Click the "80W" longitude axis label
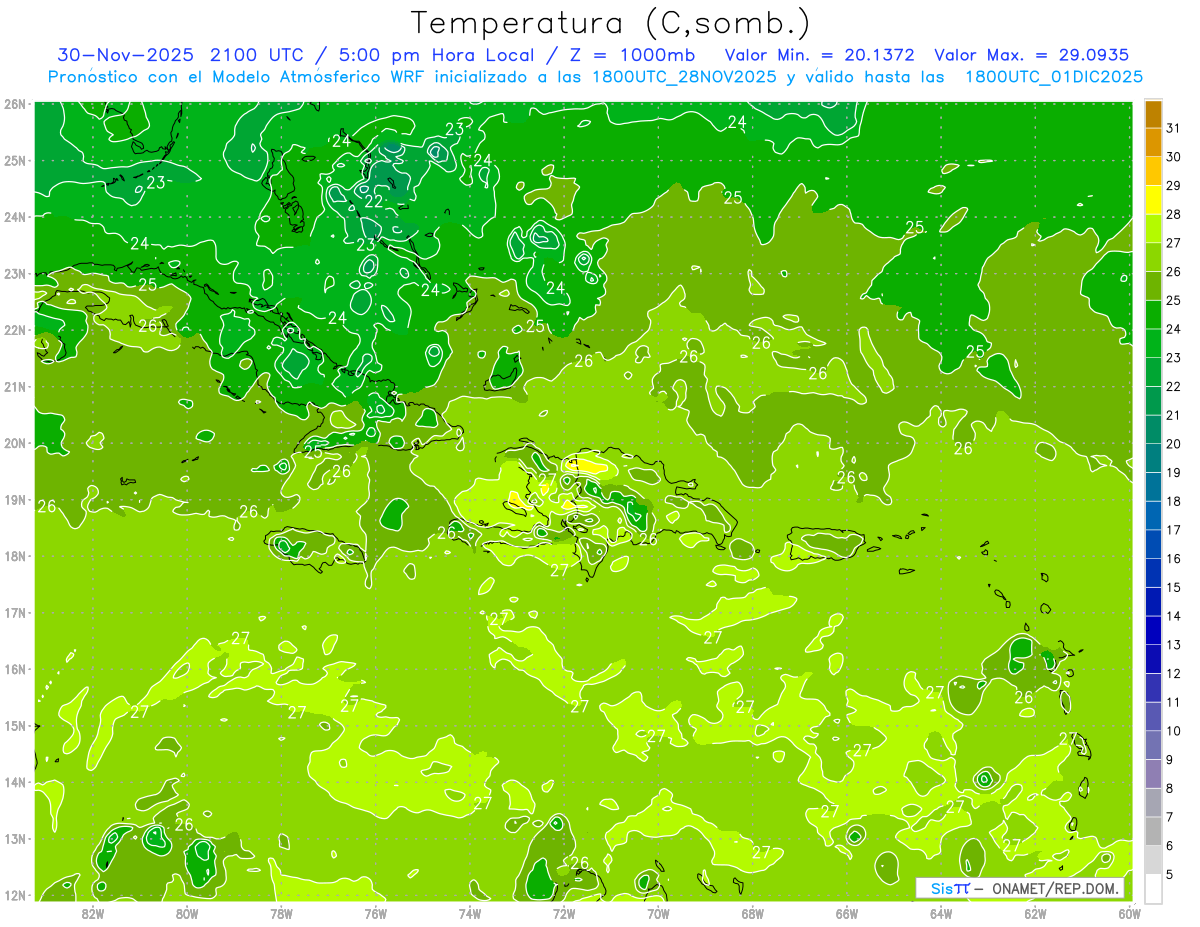 click(186, 913)
